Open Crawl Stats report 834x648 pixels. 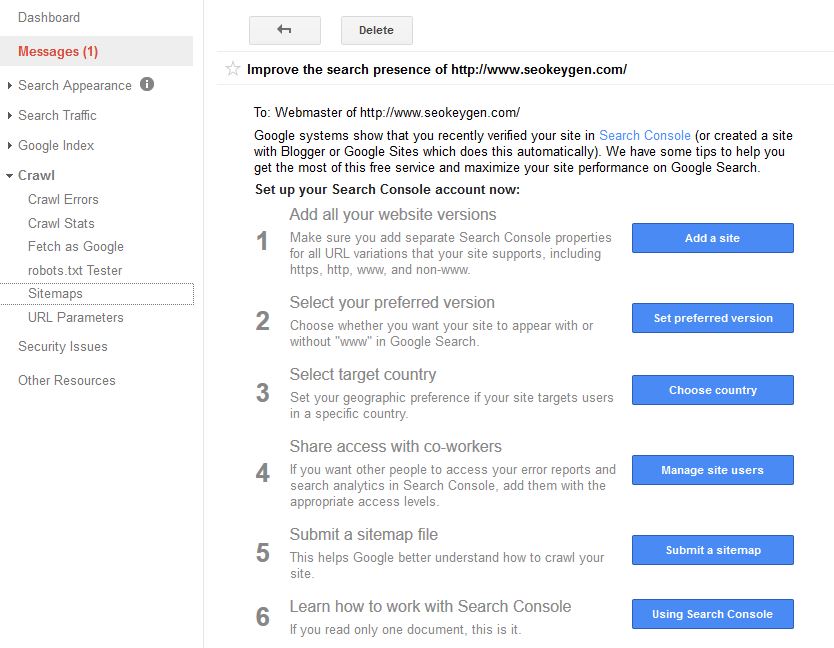click(61, 223)
